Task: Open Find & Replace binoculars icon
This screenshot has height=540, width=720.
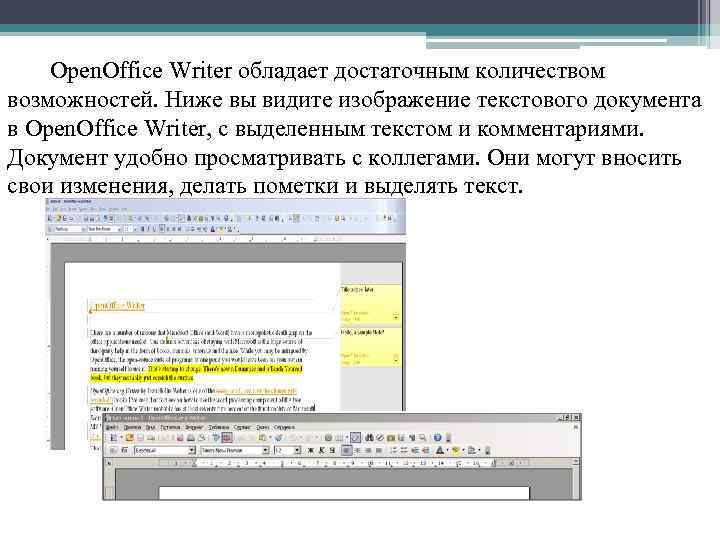Action: 369,438
